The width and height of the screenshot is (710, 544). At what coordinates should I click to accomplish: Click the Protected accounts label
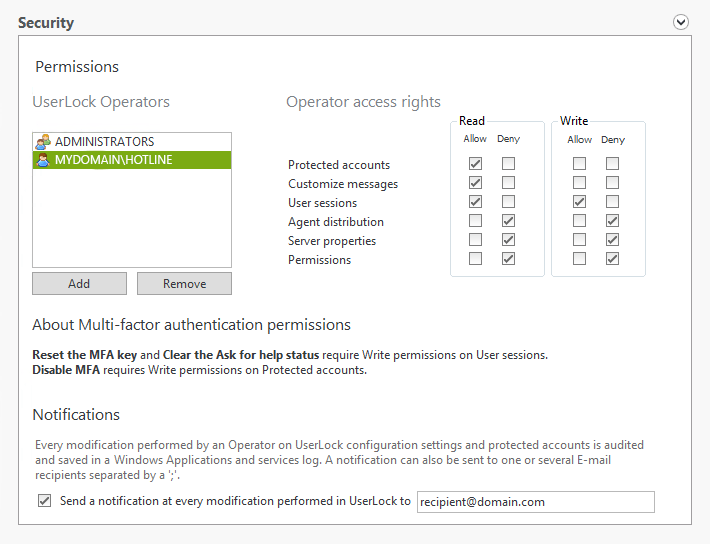coord(339,165)
